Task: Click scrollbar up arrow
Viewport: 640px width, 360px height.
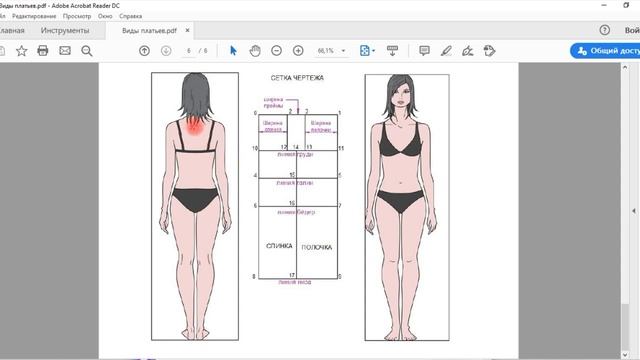Action: (625, 67)
